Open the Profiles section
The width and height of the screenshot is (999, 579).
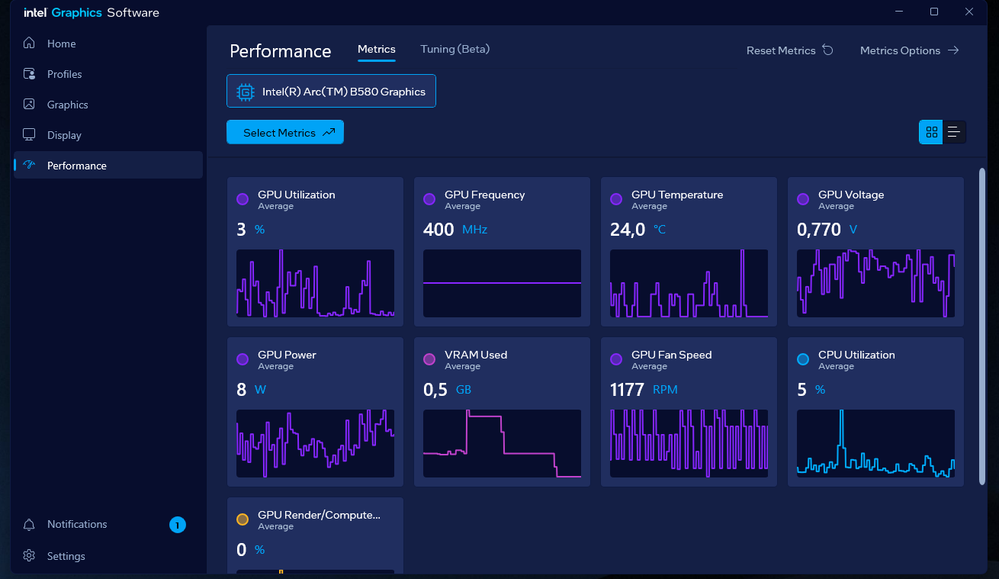coord(64,74)
